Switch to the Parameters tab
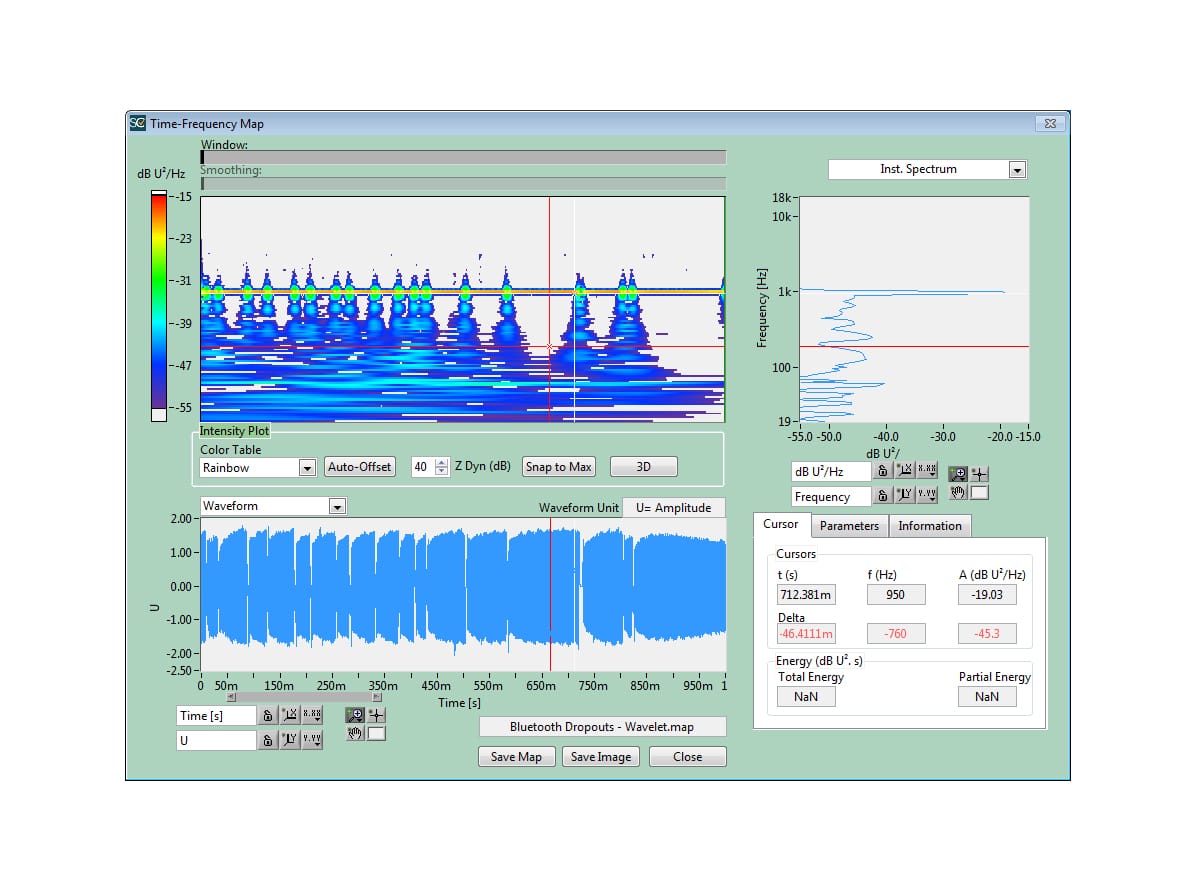The width and height of the screenshot is (1200, 896). point(849,526)
